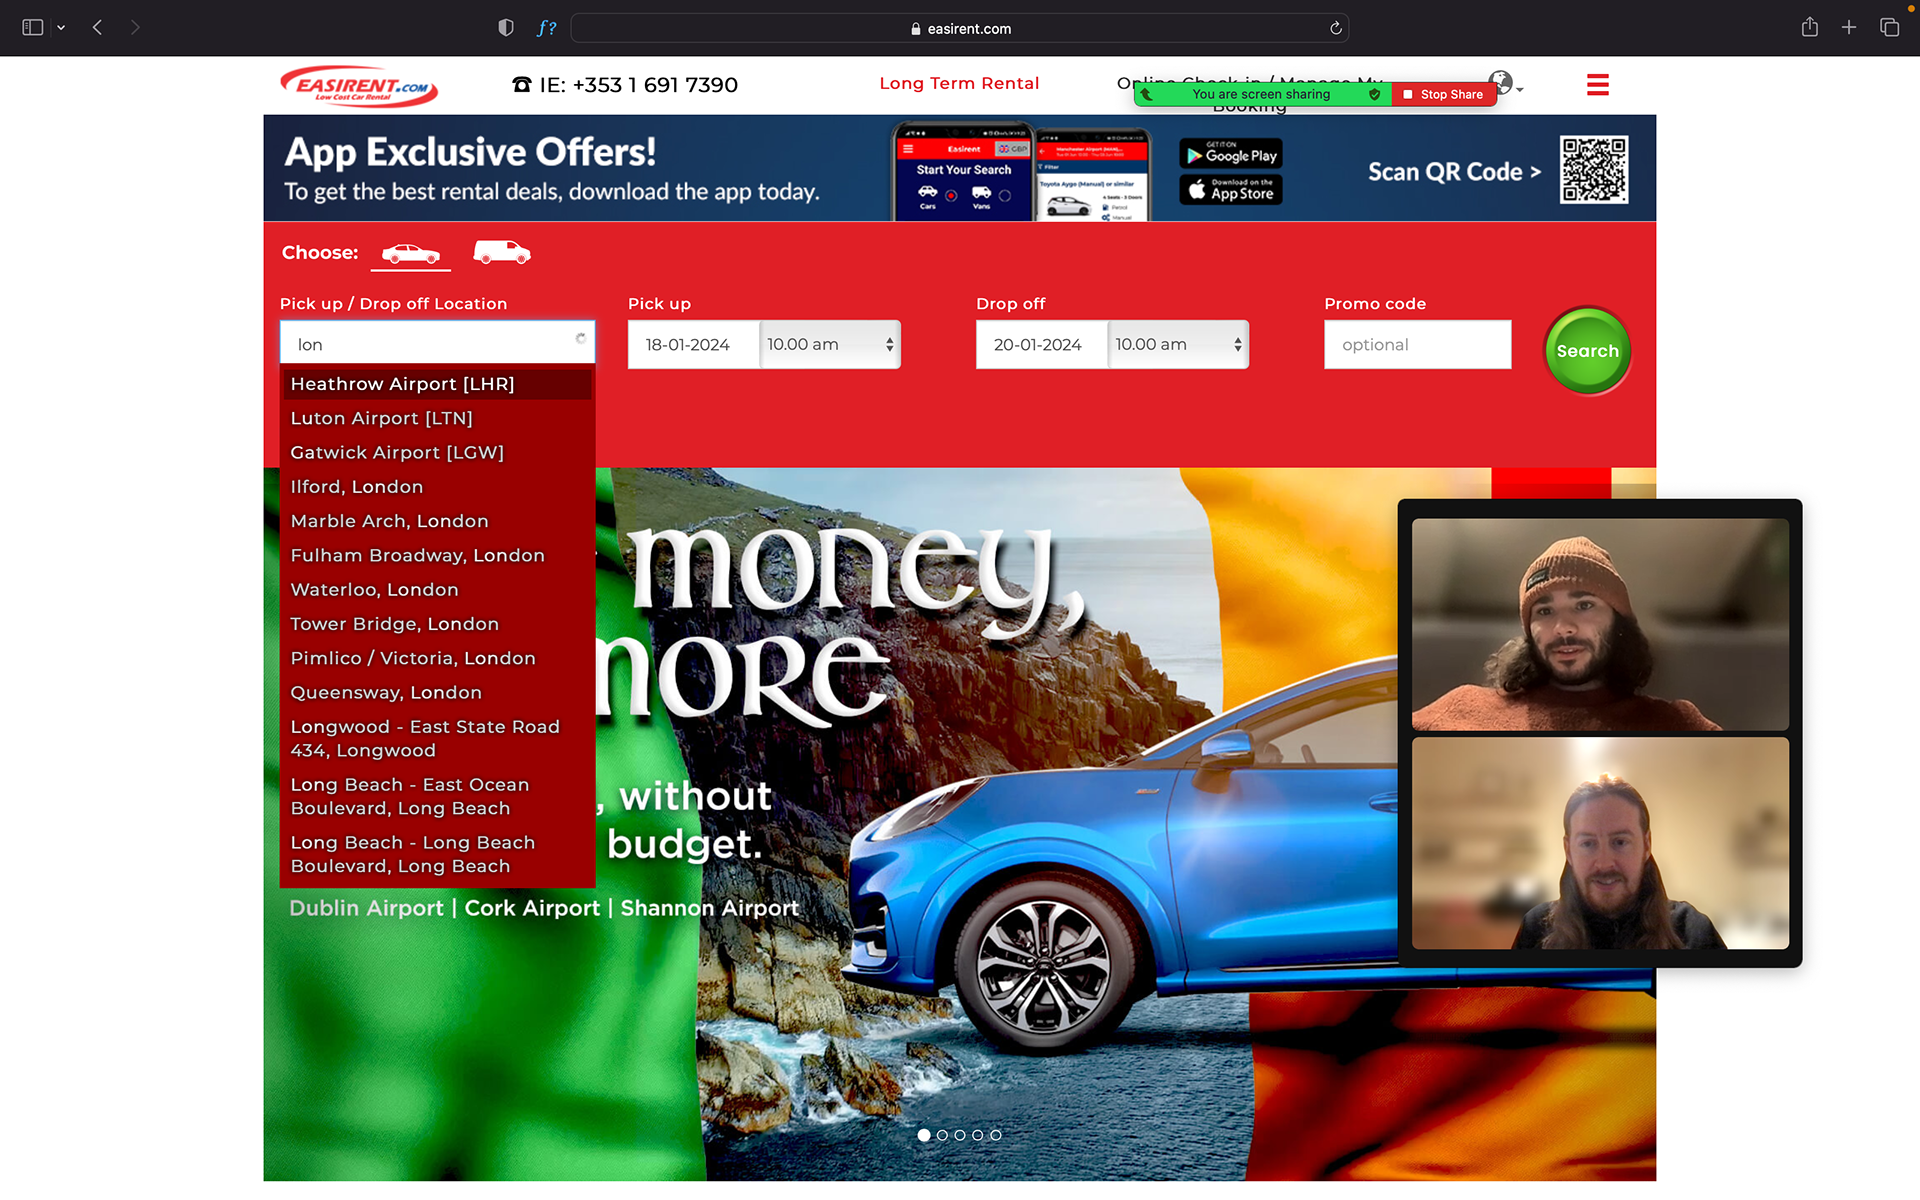Click the green Search button

click(1587, 351)
